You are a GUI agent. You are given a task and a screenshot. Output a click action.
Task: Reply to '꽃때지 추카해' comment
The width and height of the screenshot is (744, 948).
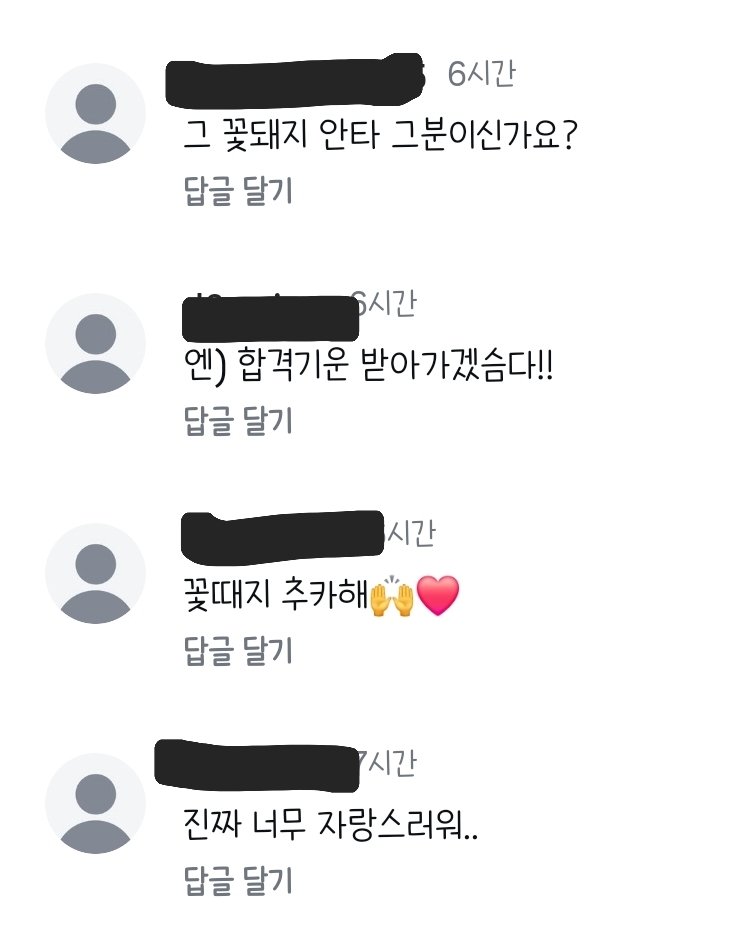click(x=238, y=651)
